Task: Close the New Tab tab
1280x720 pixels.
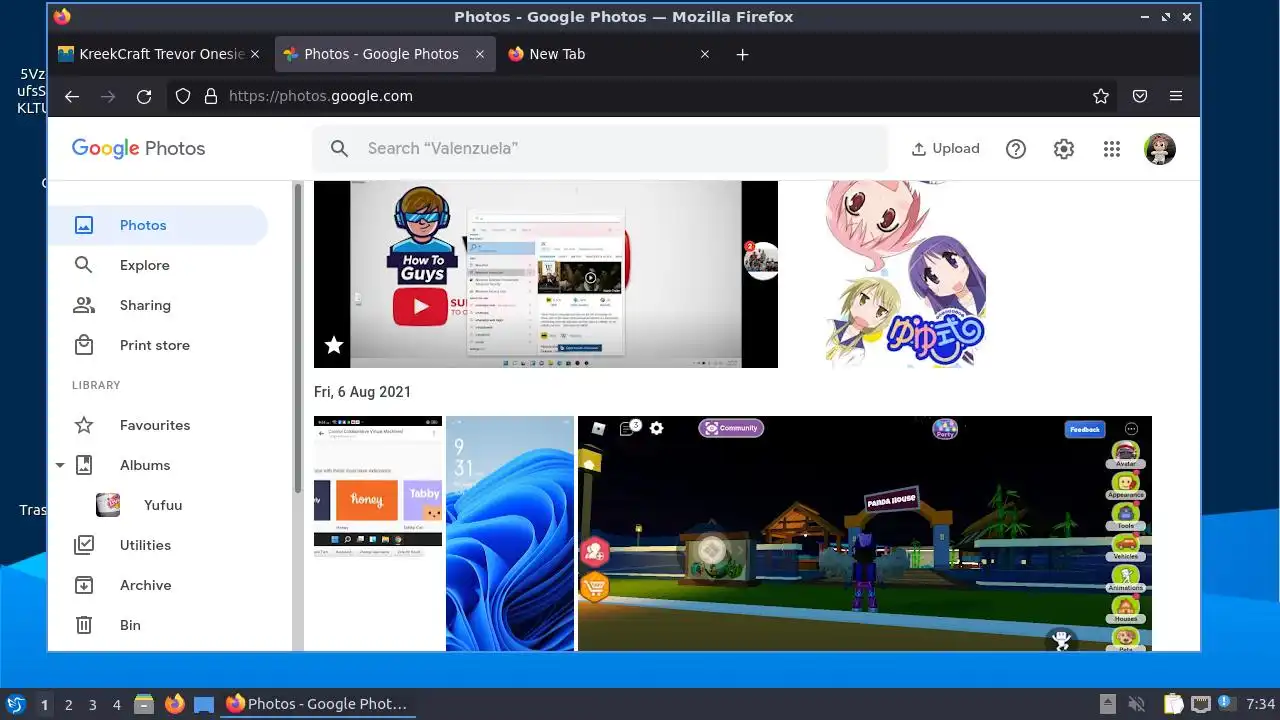Action: [705, 54]
